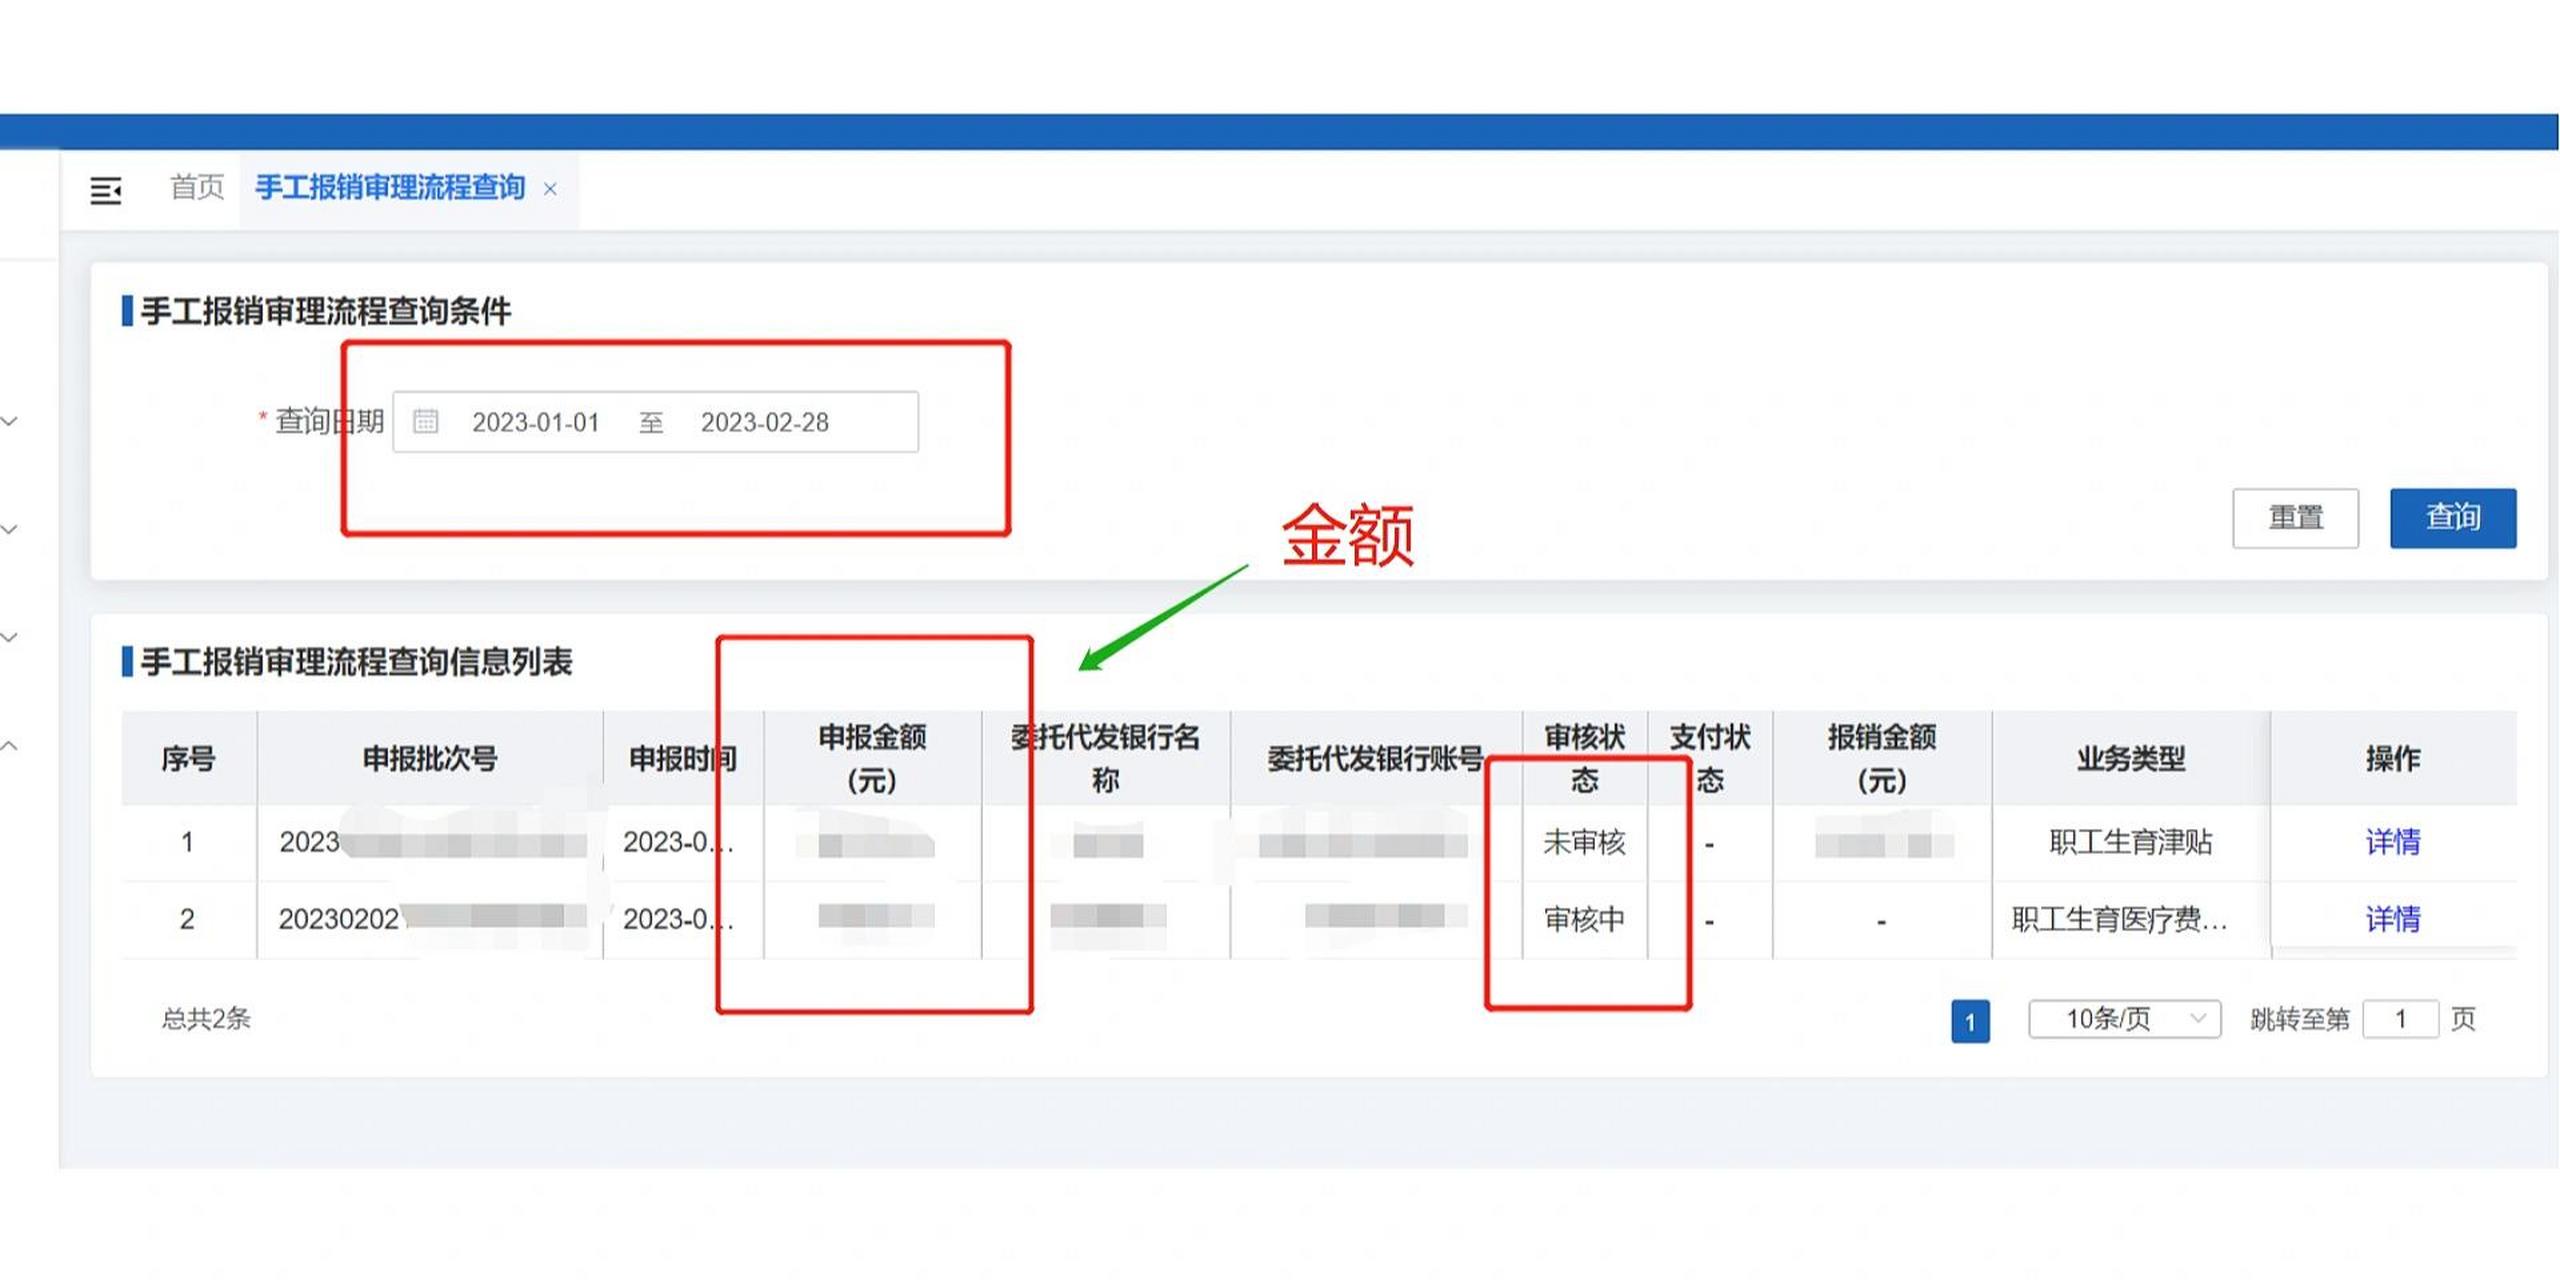Image resolution: width=2560 pixels, height=1280 pixels.
Task: Click the 委托代发银行名称 column header
Action: click(x=1105, y=759)
